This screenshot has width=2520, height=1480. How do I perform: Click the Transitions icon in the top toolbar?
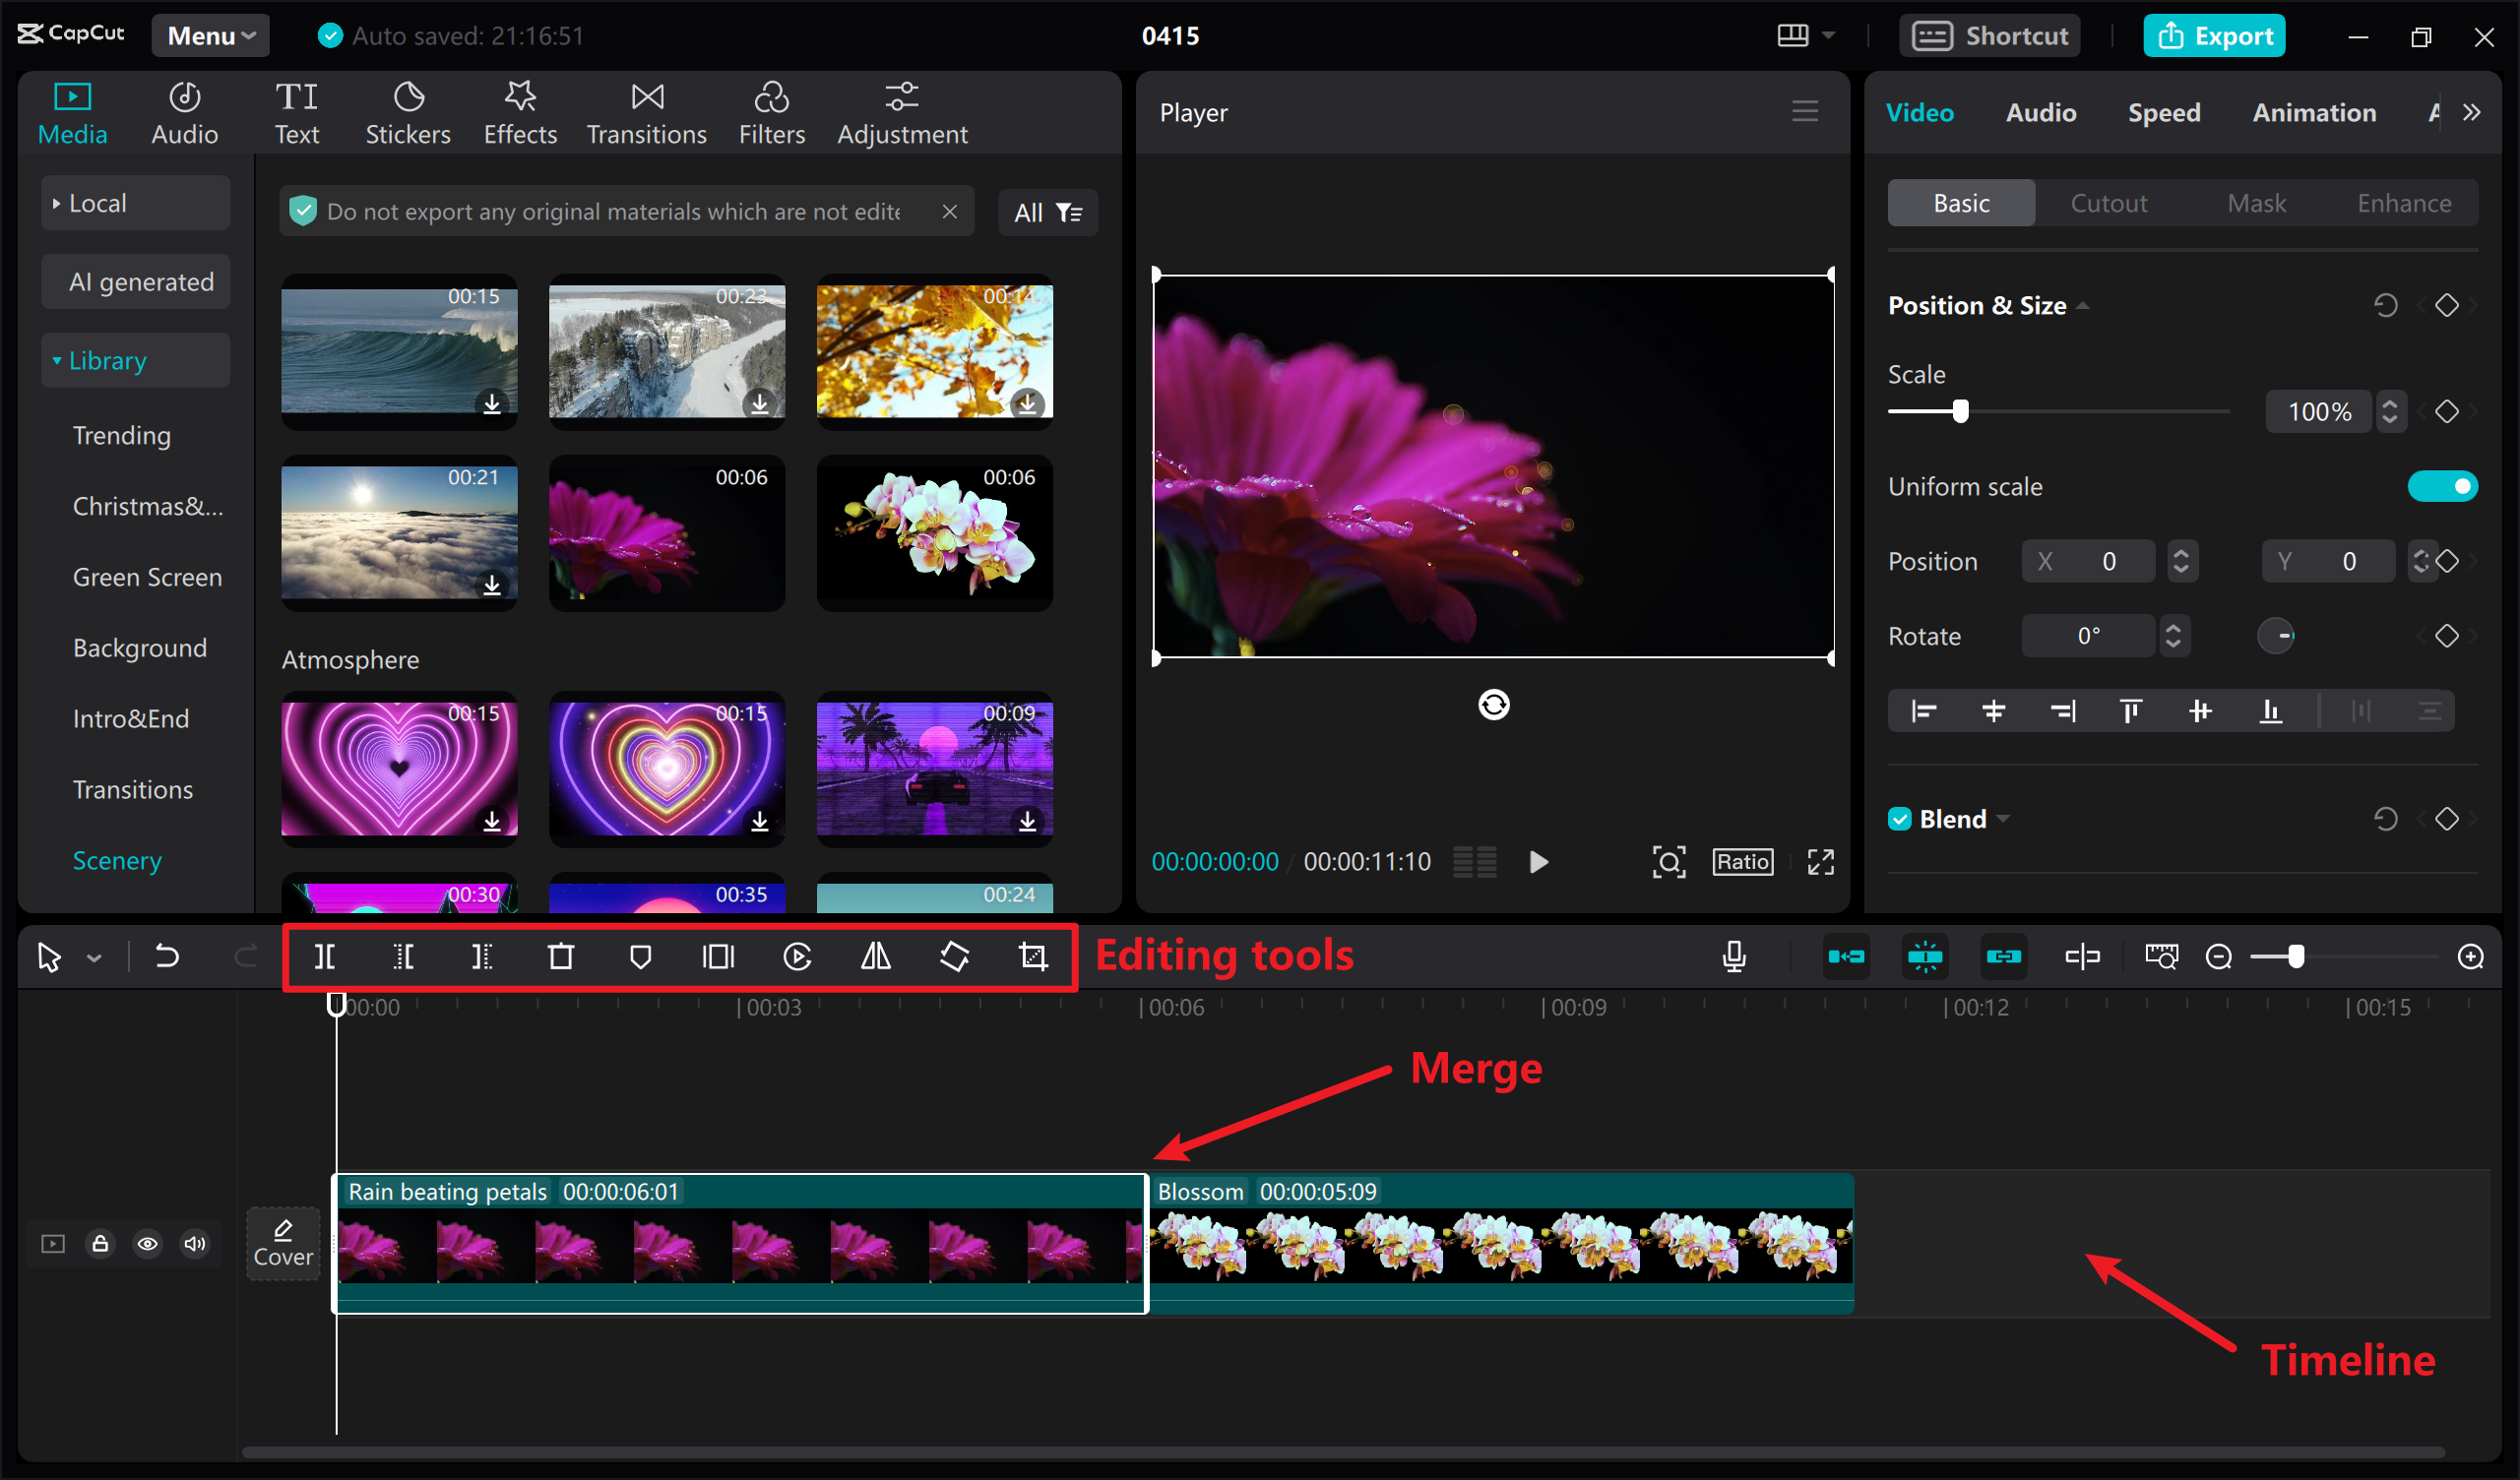click(x=646, y=111)
